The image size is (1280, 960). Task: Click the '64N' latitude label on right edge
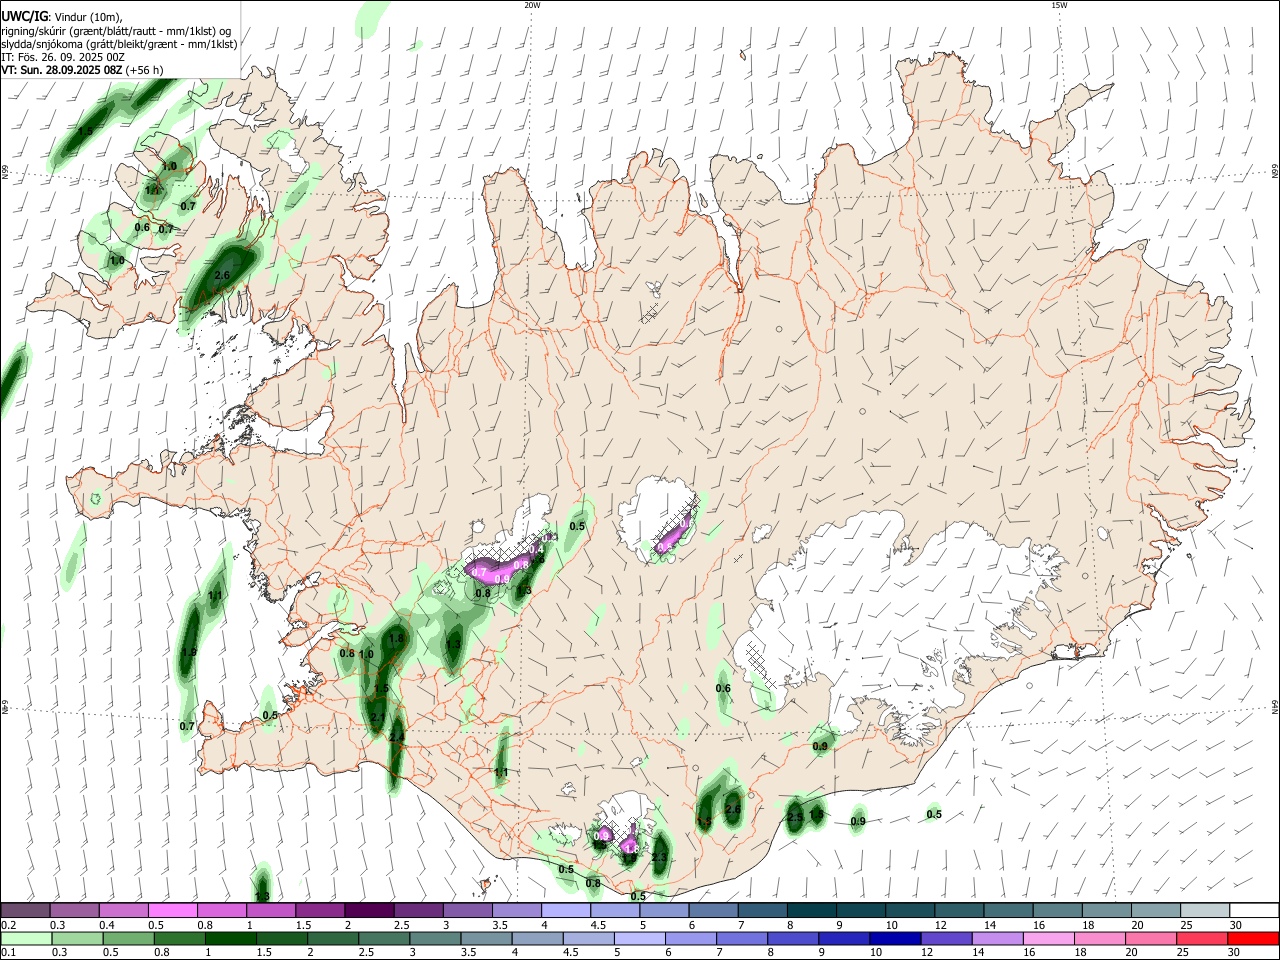(1275, 706)
